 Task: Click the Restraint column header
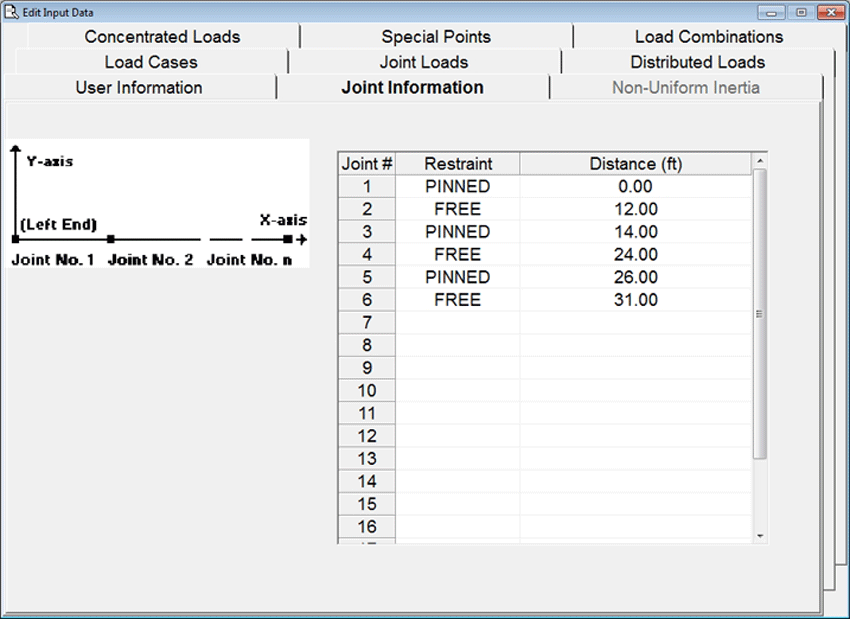click(x=457, y=164)
